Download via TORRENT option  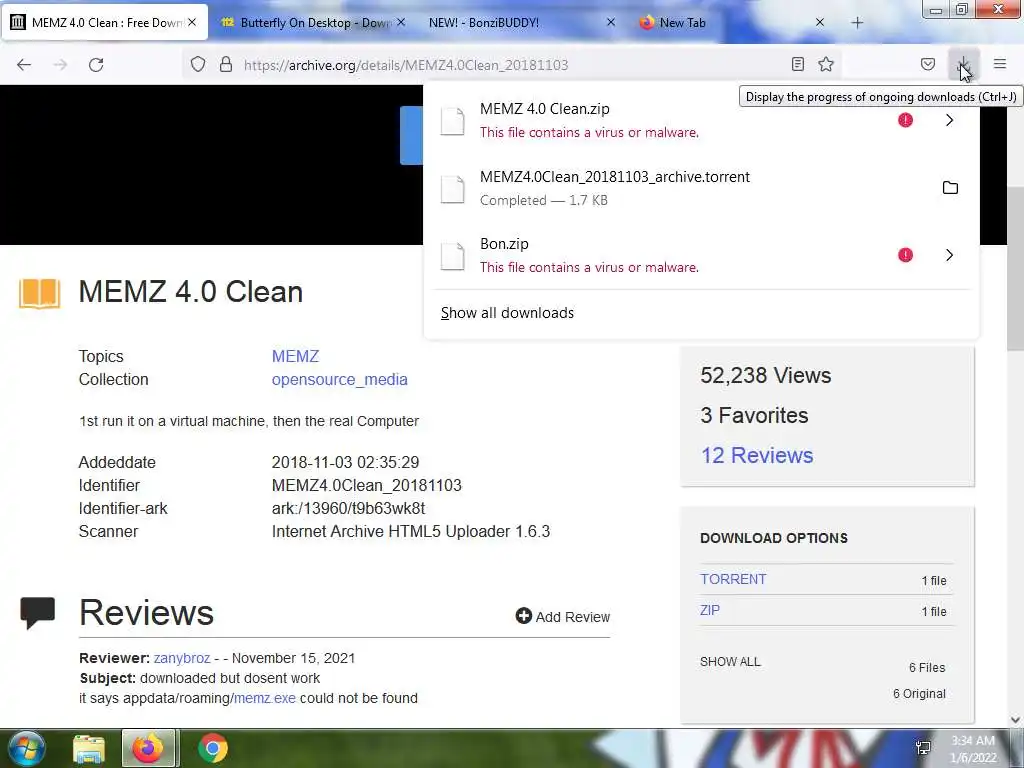coord(733,579)
